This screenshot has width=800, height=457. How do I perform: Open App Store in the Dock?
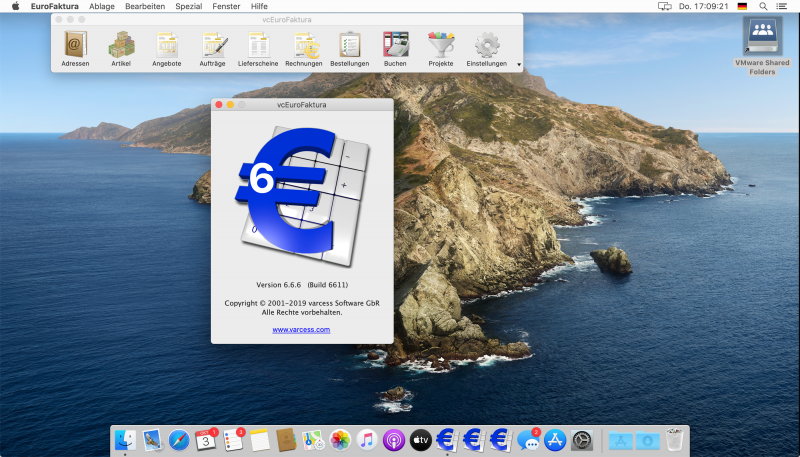(x=555, y=440)
